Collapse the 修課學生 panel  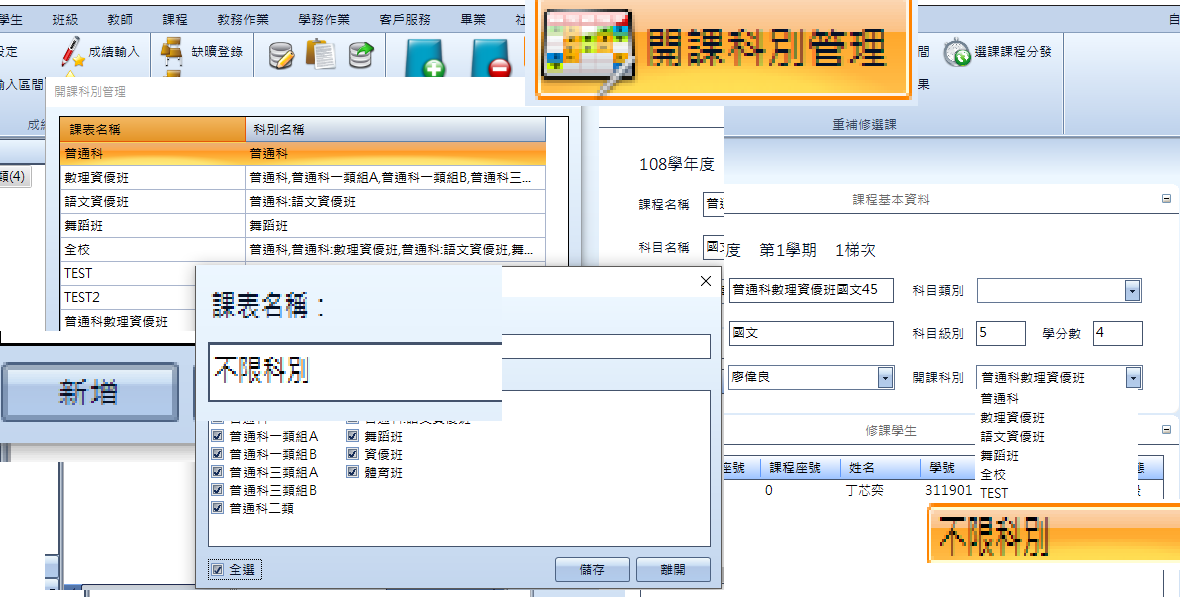(1166, 430)
